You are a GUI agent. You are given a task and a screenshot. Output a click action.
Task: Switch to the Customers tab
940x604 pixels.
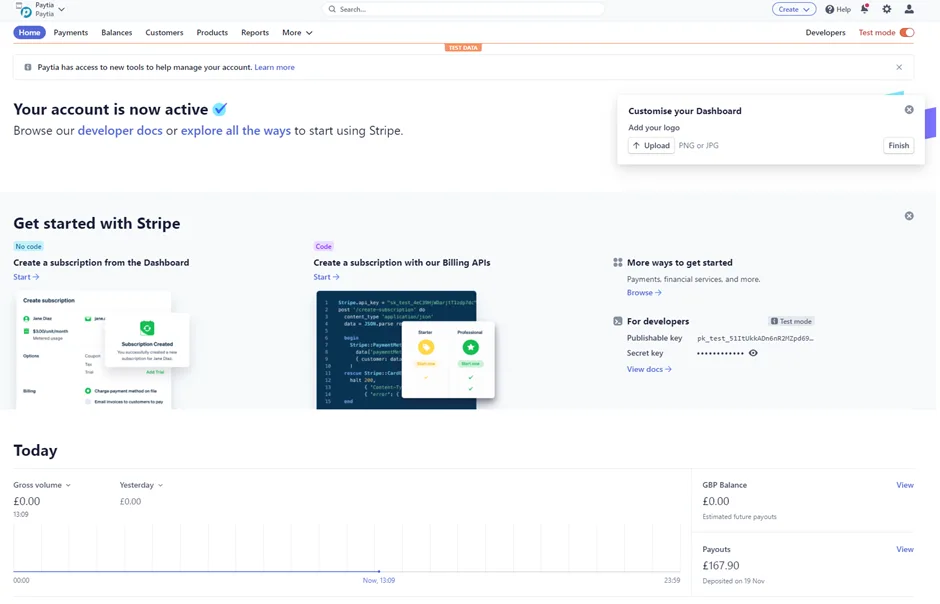(x=164, y=32)
